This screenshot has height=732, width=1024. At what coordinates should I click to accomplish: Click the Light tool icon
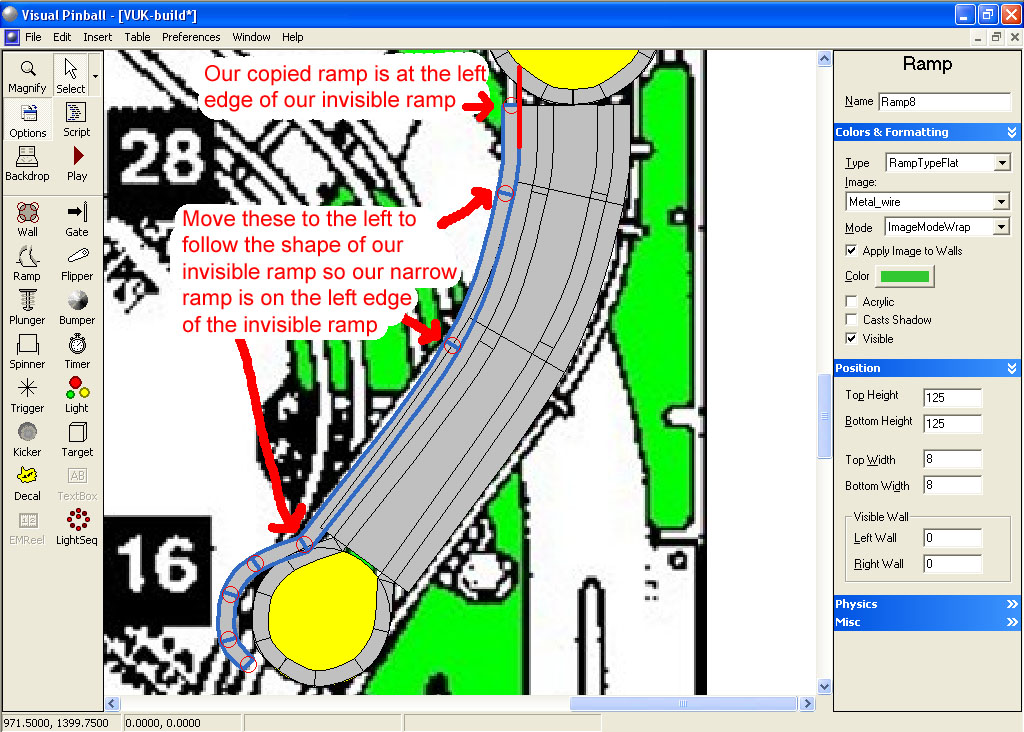pyautogui.click(x=77, y=394)
